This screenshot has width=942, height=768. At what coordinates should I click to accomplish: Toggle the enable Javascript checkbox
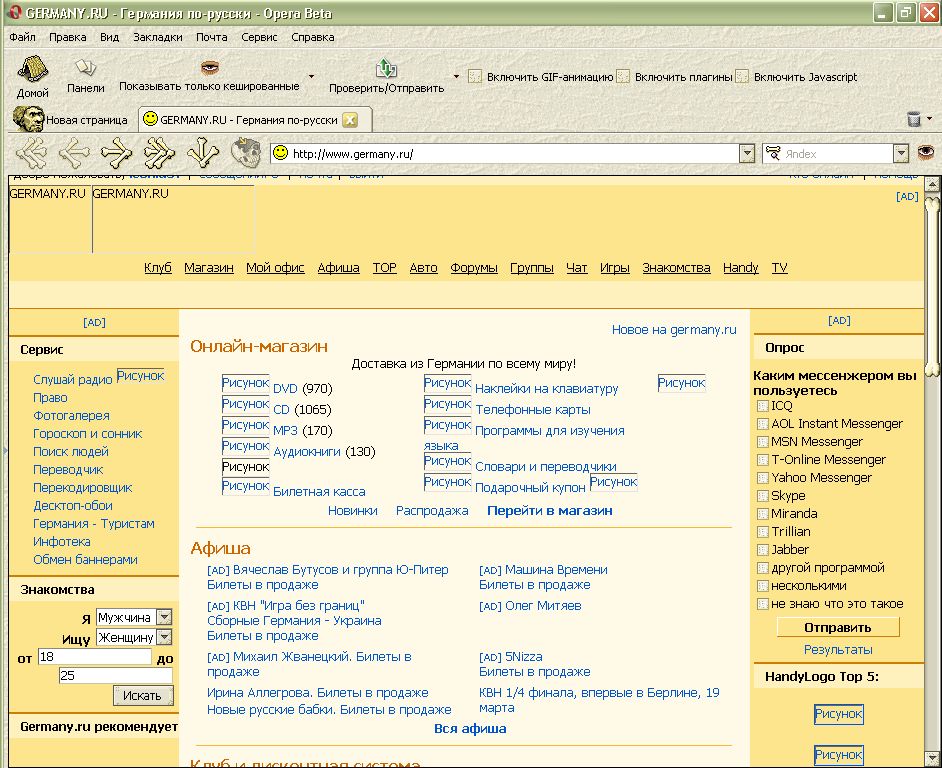point(742,77)
